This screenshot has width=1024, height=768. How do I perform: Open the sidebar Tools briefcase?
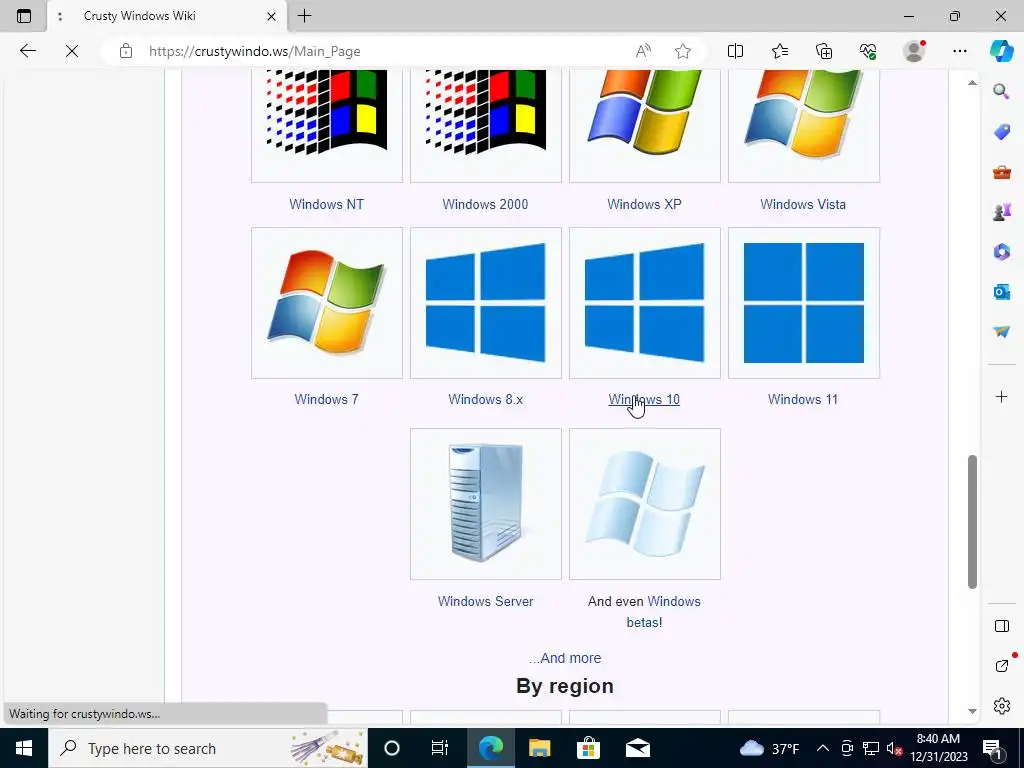click(x=1001, y=172)
